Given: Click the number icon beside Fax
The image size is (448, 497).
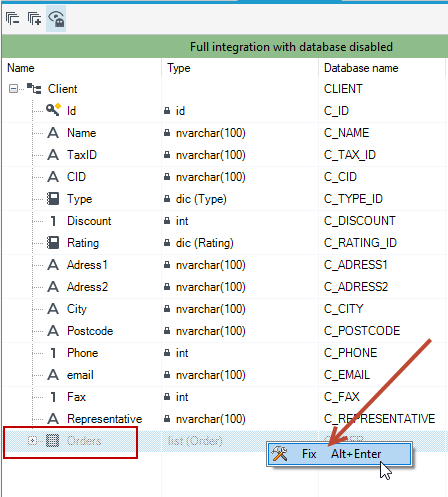Looking at the screenshot, I should point(53,397).
